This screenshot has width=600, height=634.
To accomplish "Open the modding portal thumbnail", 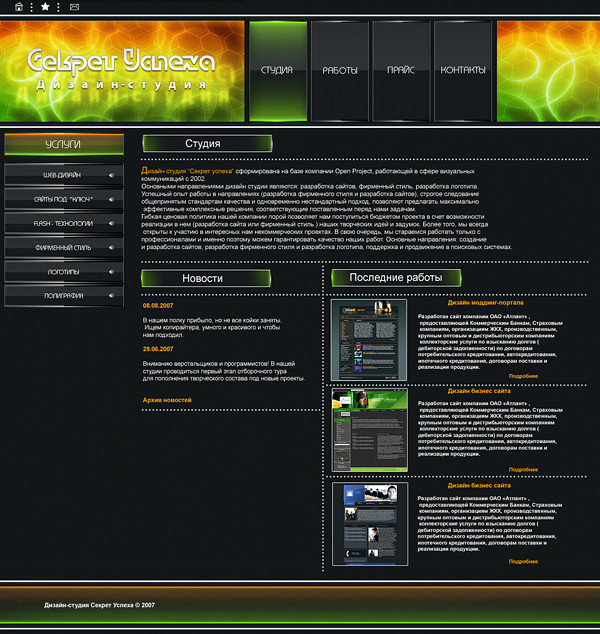I will pyautogui.click(x=369, y=340).
